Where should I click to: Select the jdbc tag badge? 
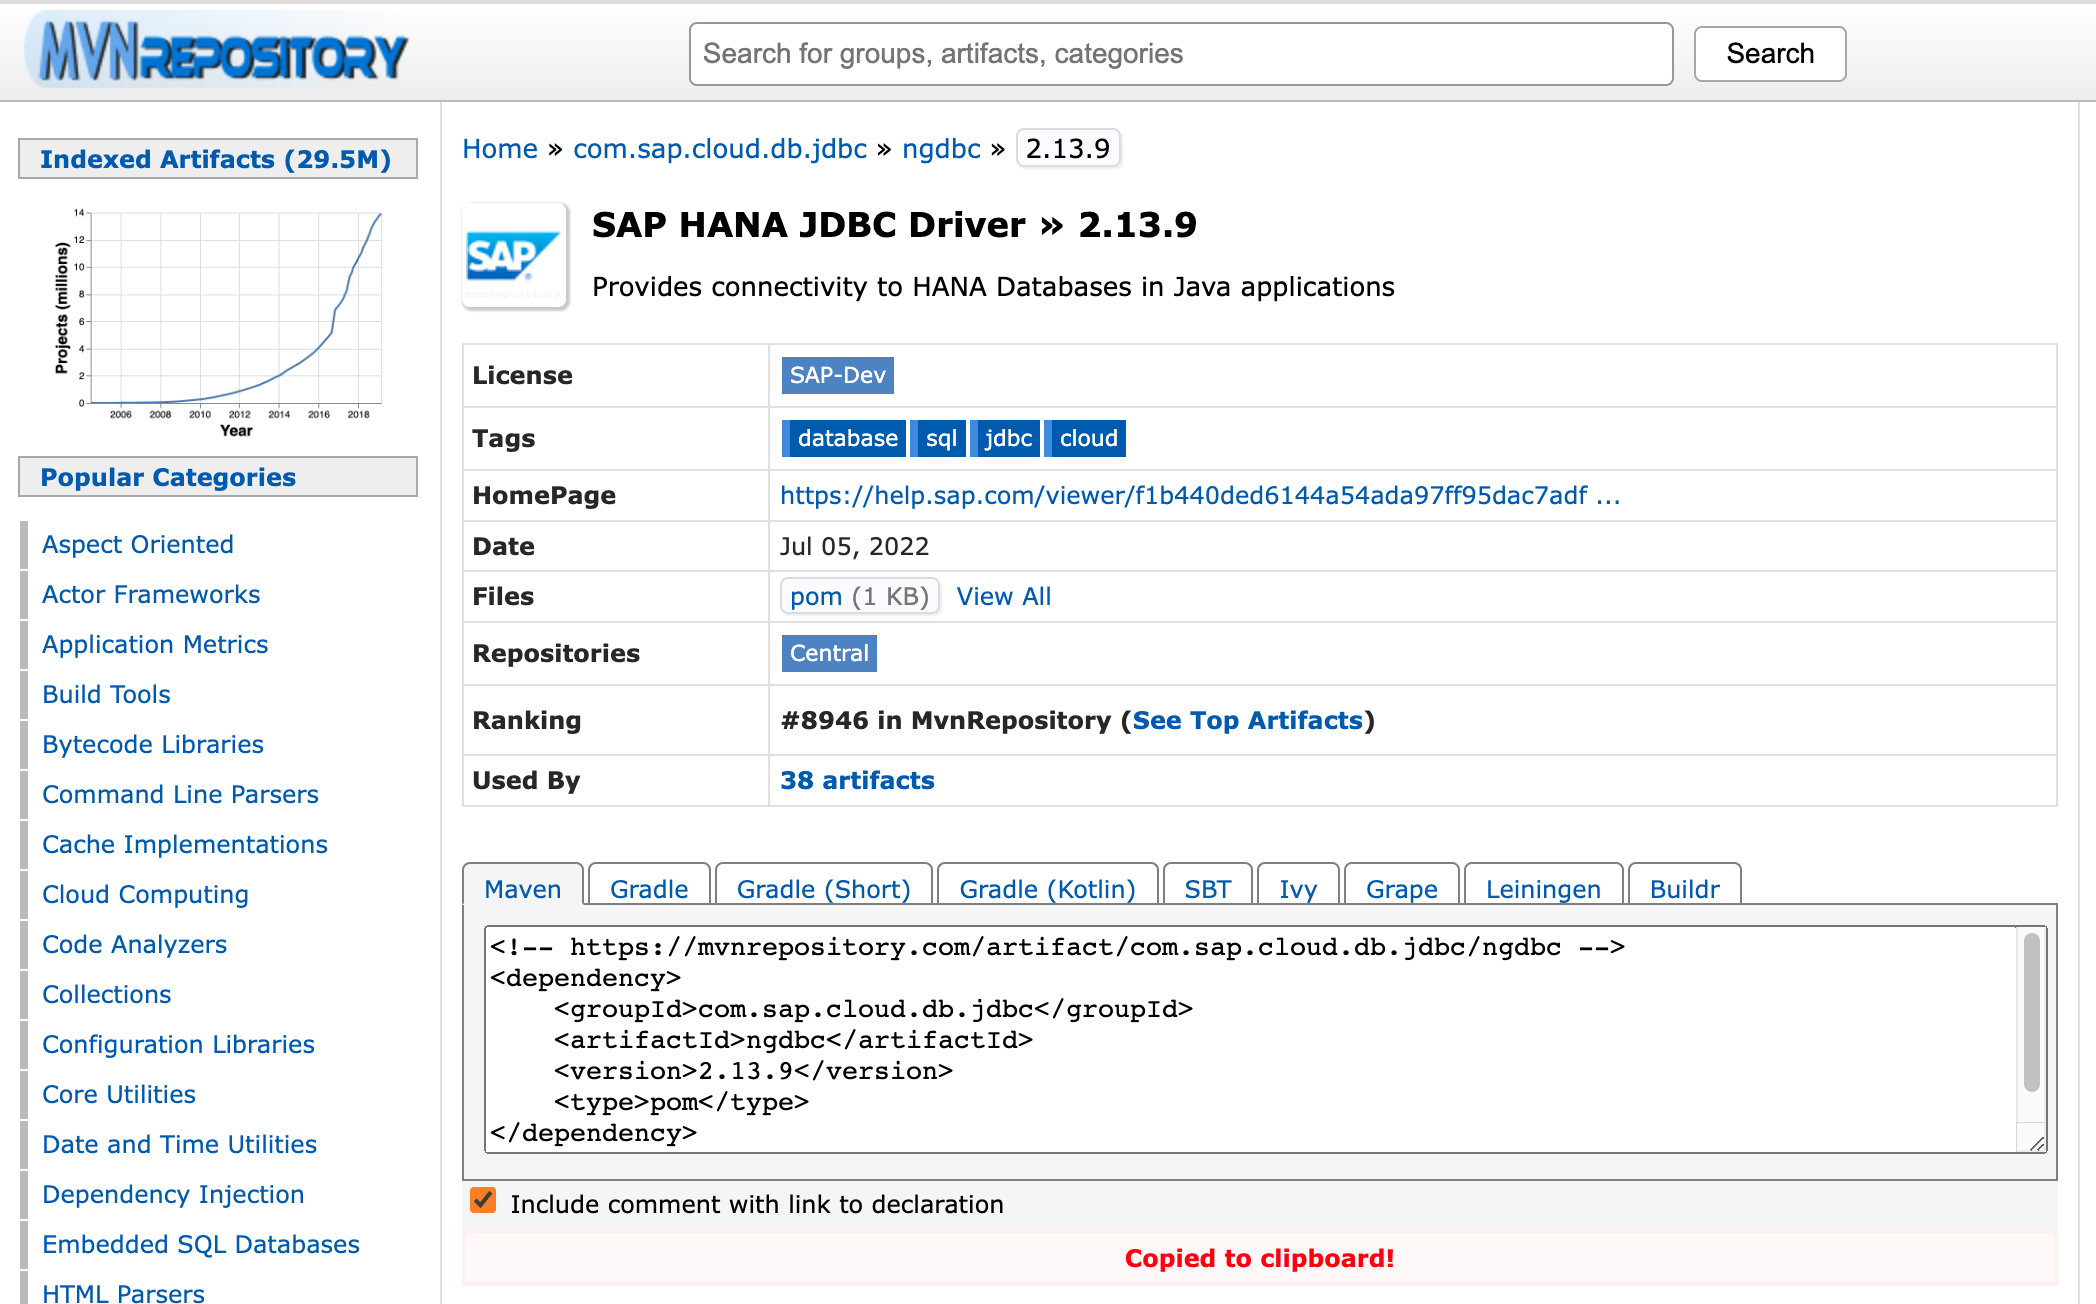[x=1007, y=438]
